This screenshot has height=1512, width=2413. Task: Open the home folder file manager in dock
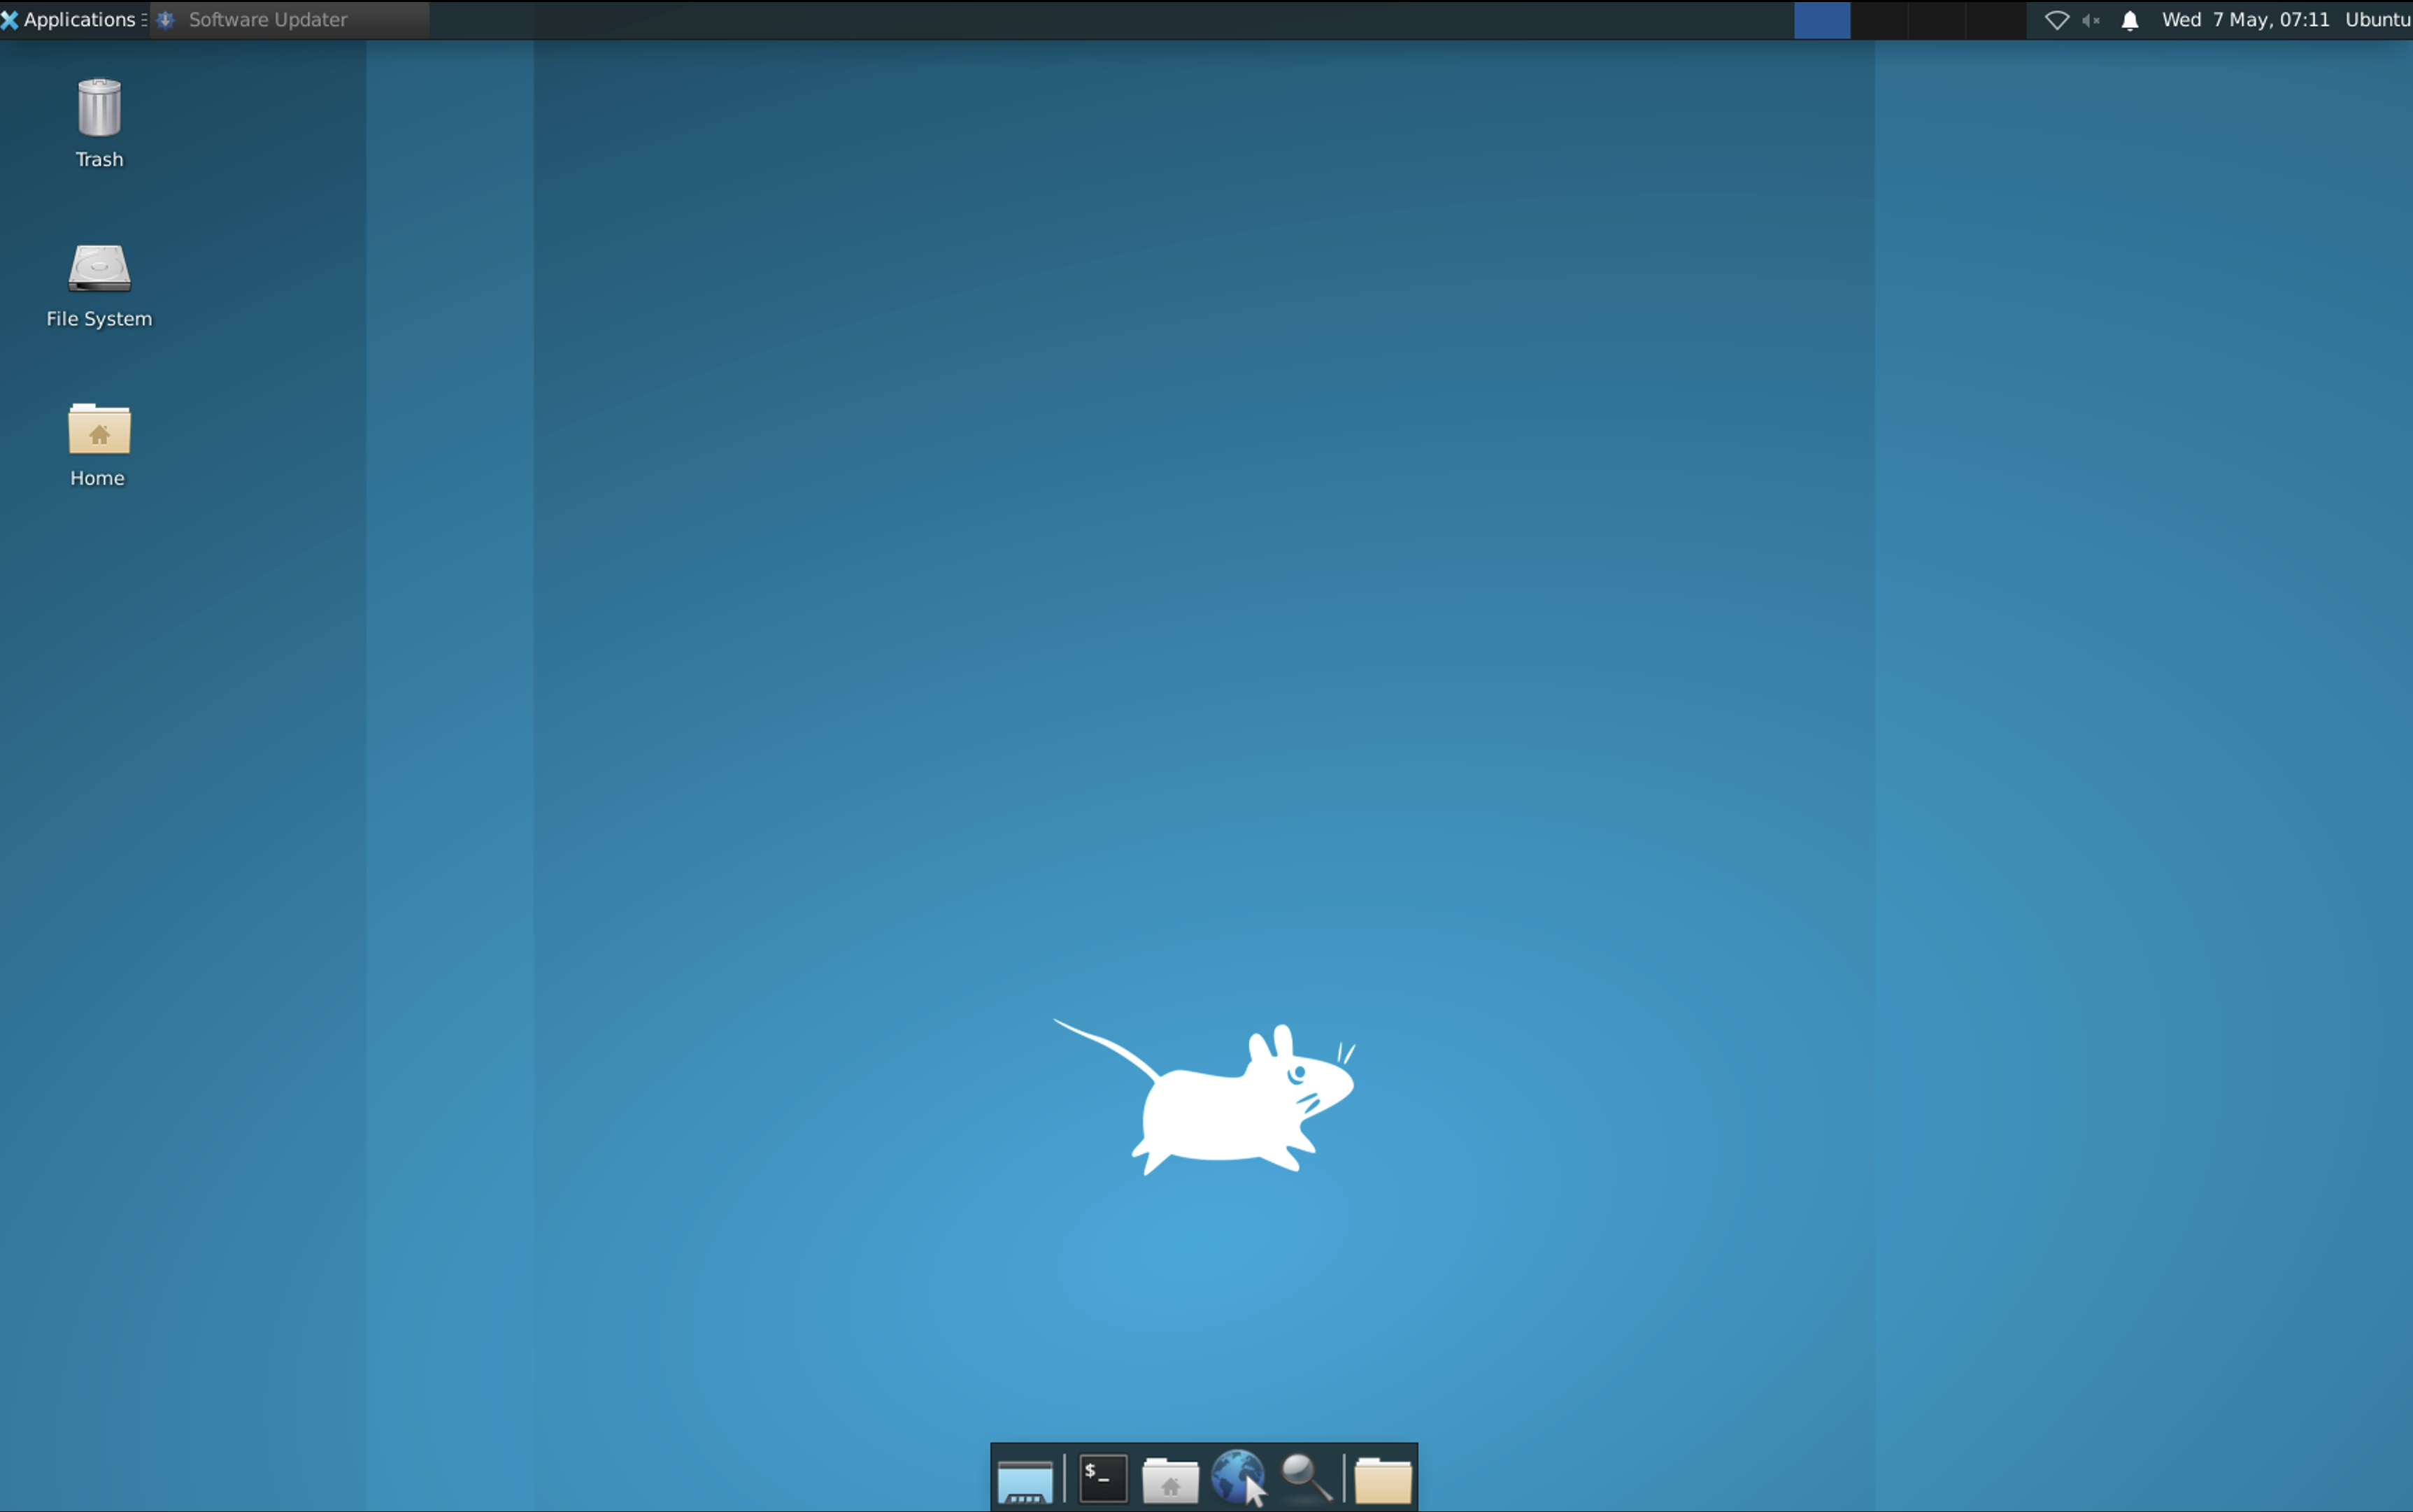click(1170, 1480)
